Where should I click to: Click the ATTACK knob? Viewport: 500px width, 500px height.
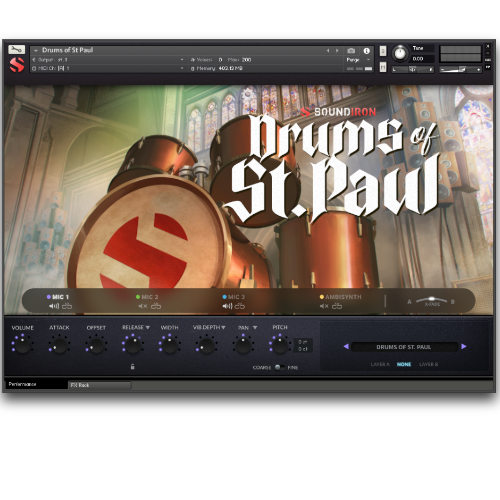(x=59, y=345)
